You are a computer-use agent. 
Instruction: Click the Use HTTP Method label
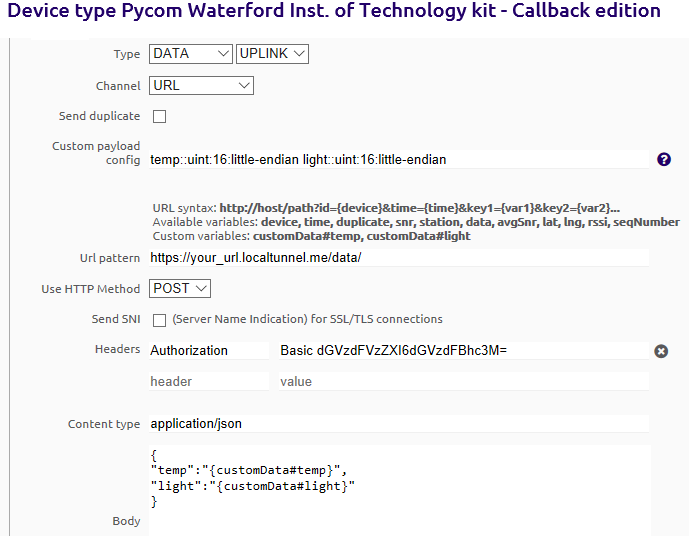[91, 289]
